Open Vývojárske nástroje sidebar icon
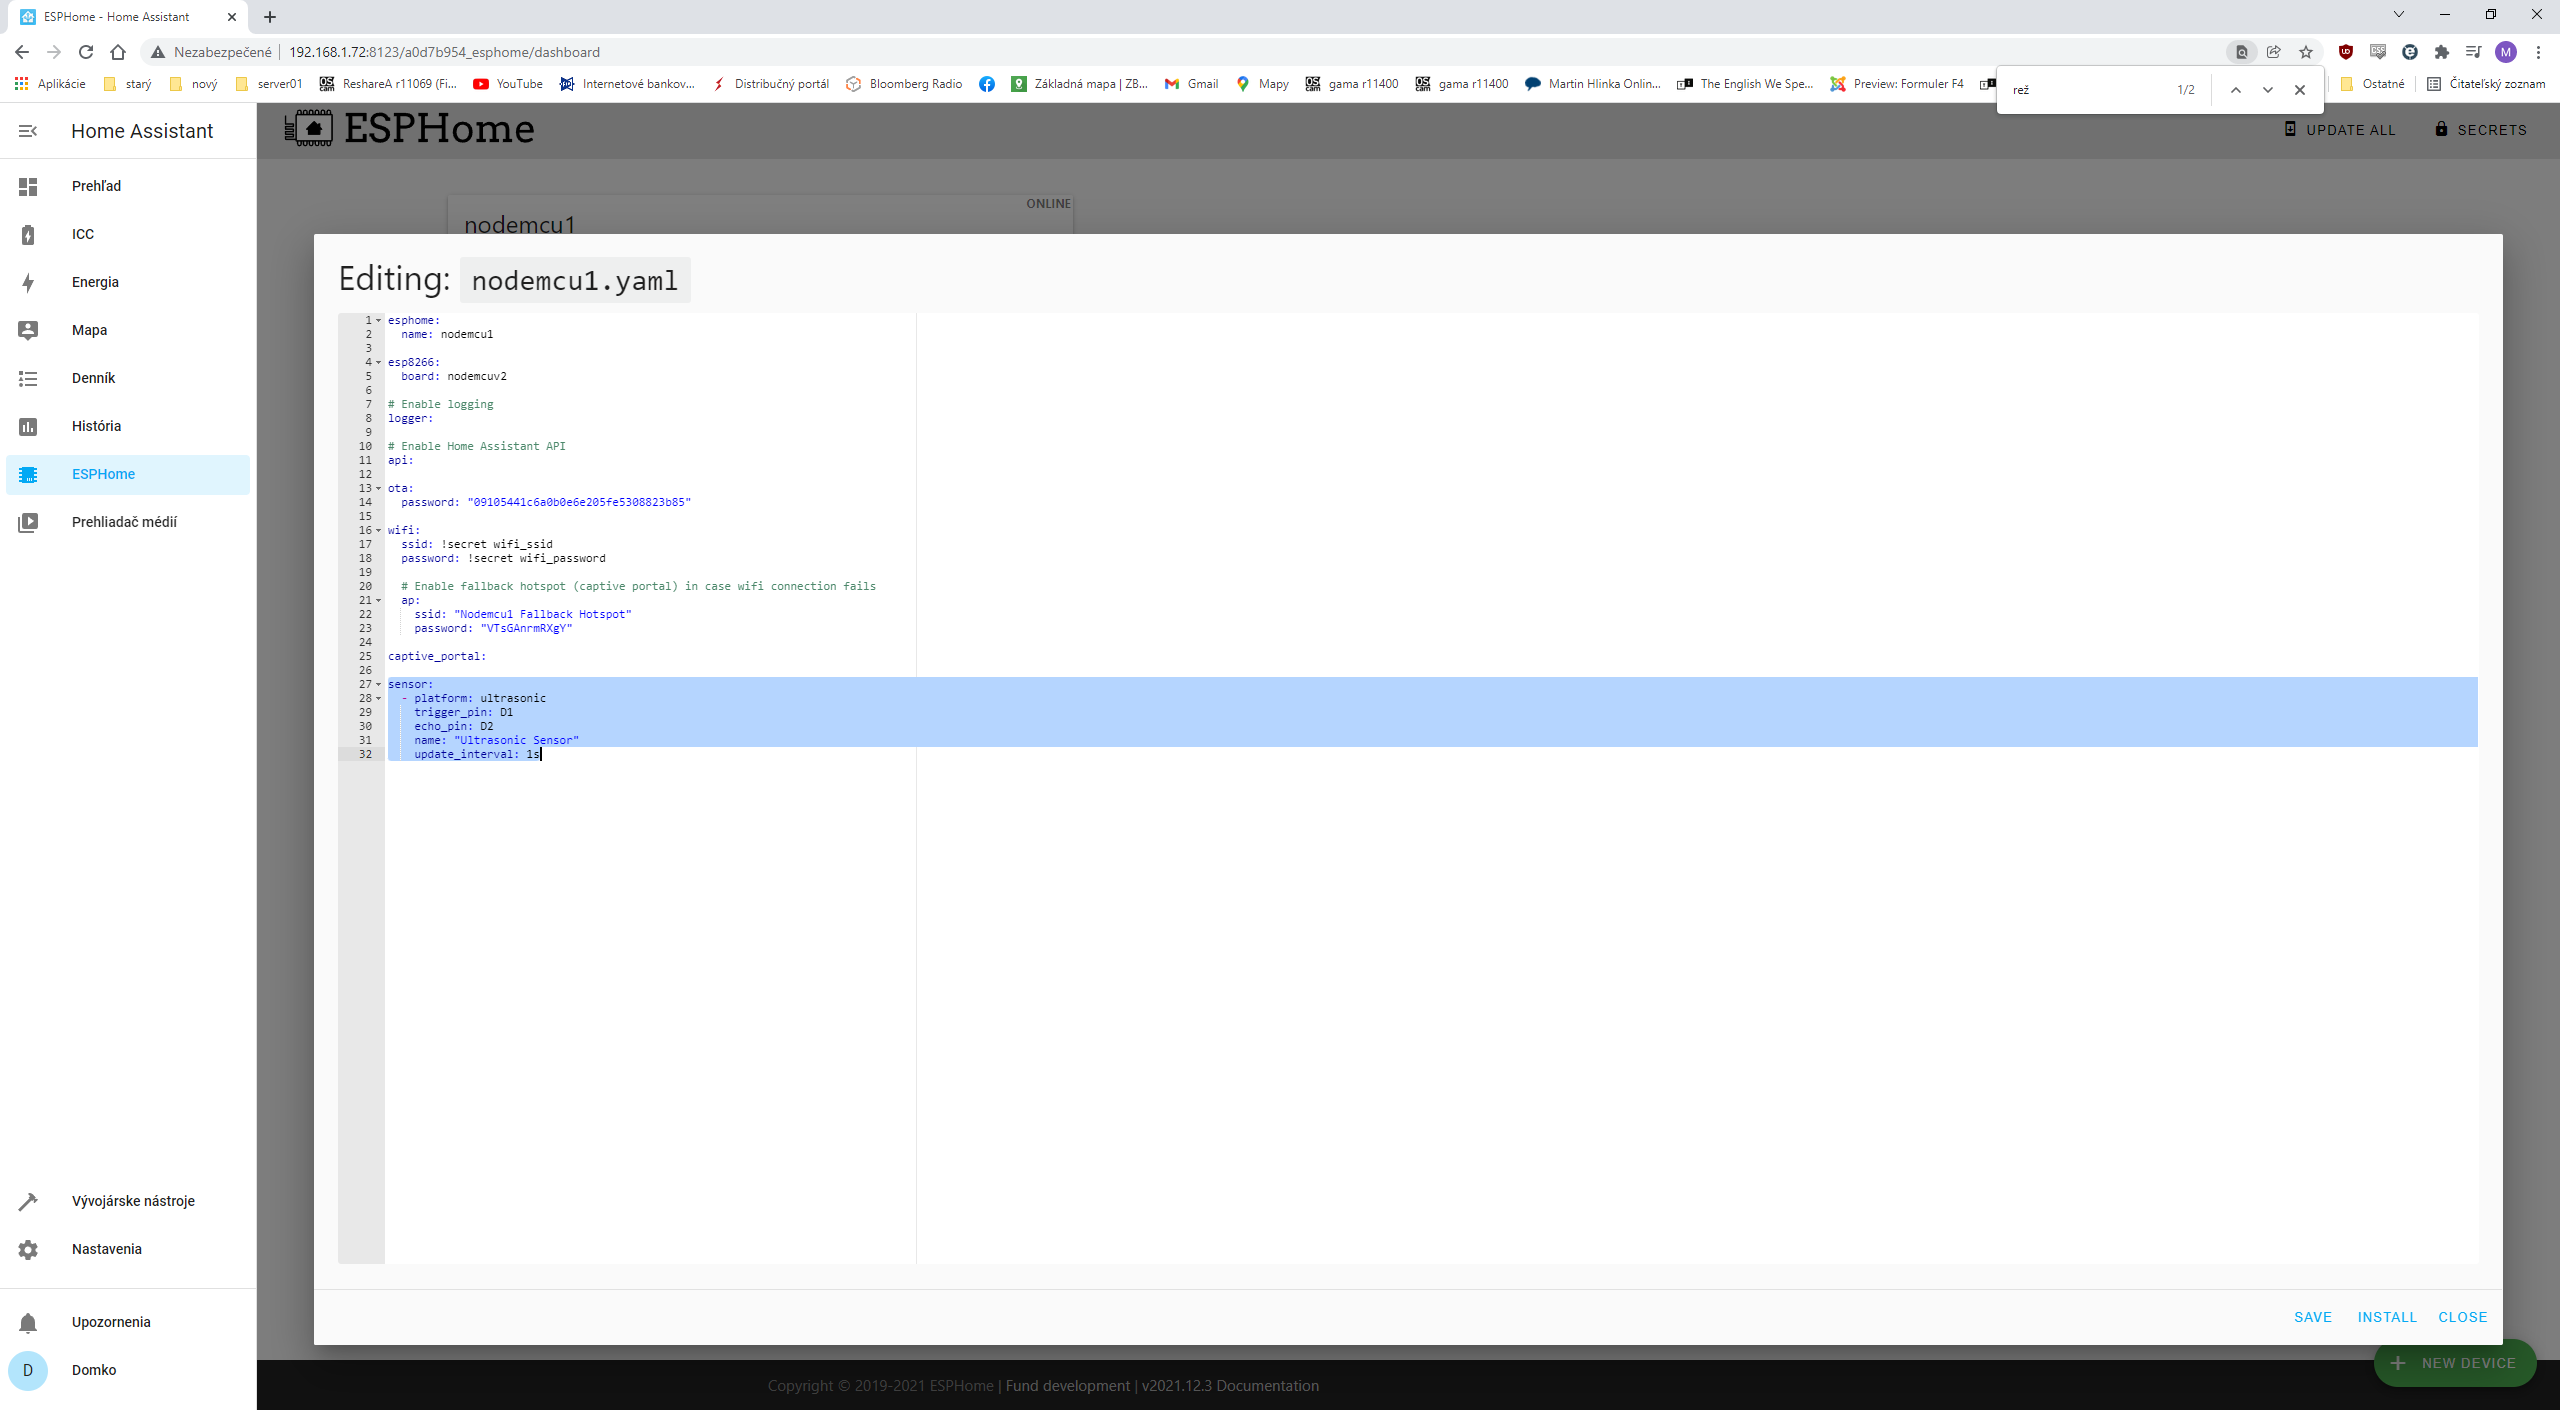Screen dimensions: 2560x1410 (x=26, y=1200)
